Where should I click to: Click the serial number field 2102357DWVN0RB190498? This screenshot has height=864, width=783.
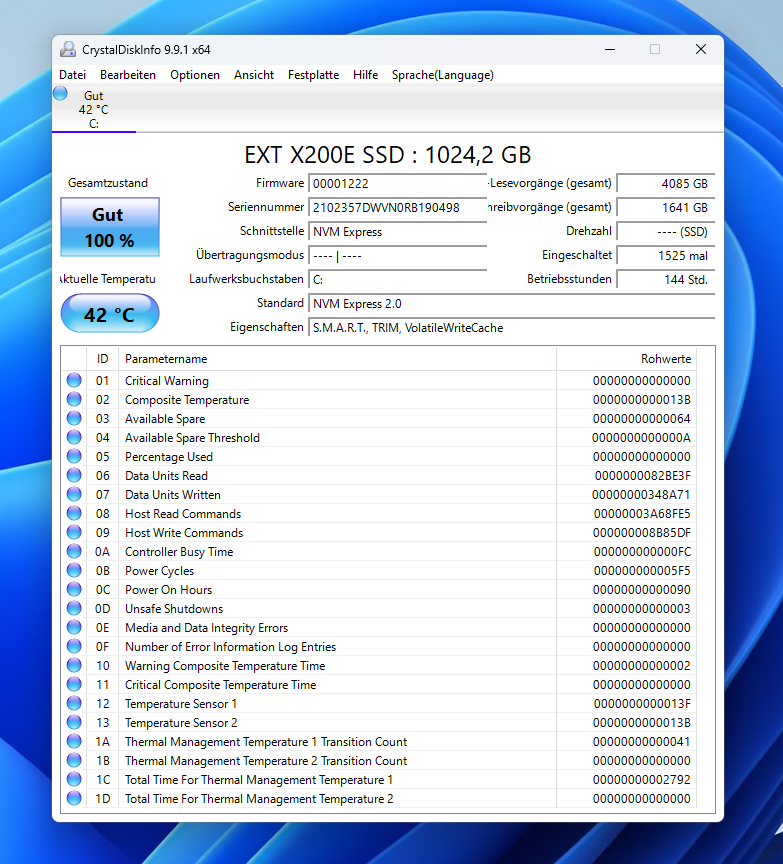coord(397,208)
